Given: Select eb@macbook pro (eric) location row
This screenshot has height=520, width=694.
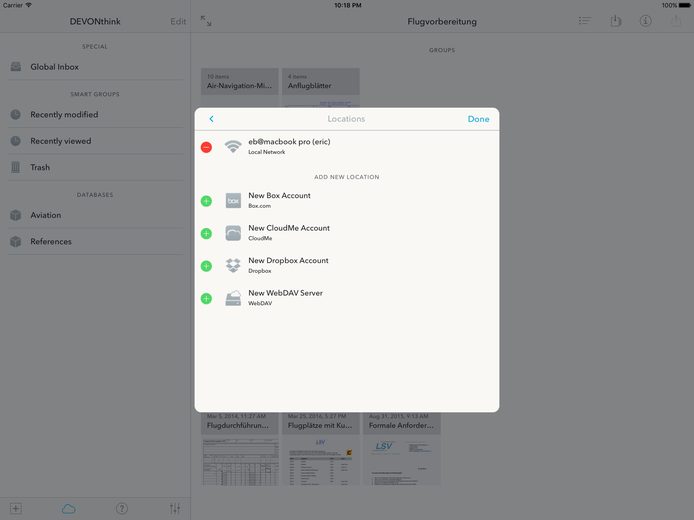Looking at the screenshot, I should point(347,147).
